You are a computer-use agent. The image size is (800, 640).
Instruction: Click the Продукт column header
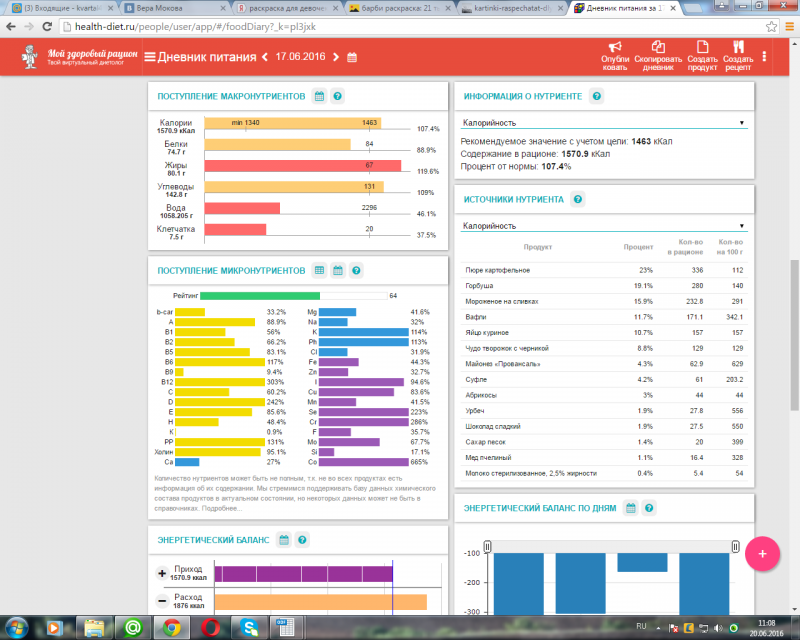[537, 247]
